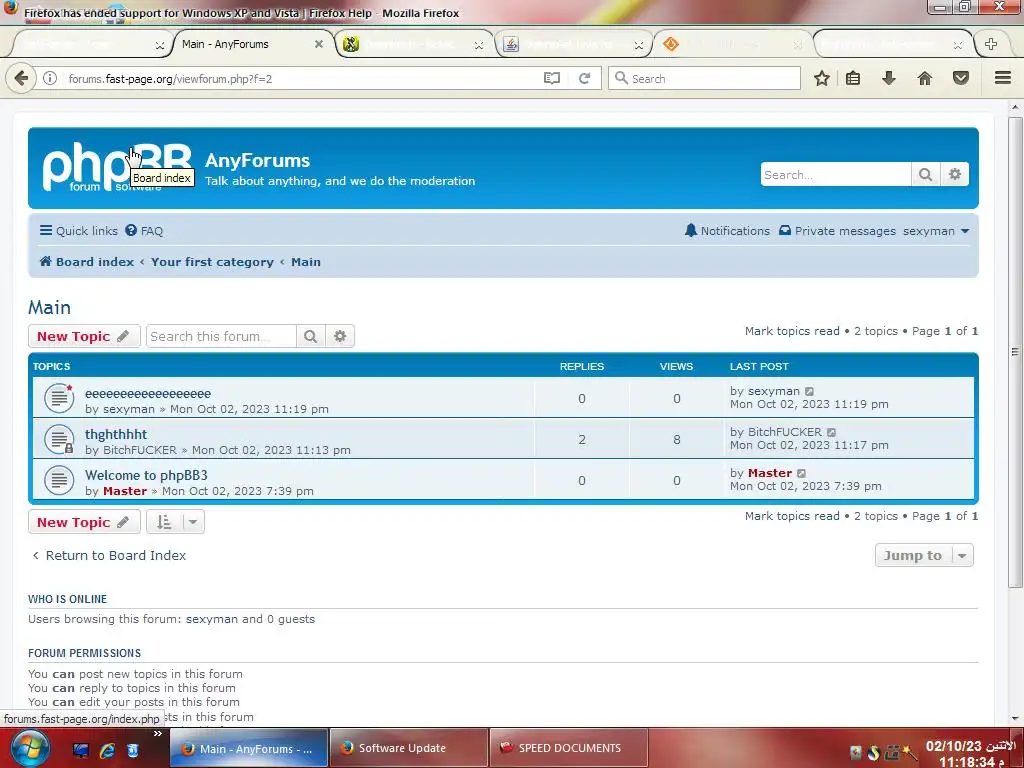Open the Pocket icon in toolbar
Viewport: 1024px width, 768px height.
point(961,79)
